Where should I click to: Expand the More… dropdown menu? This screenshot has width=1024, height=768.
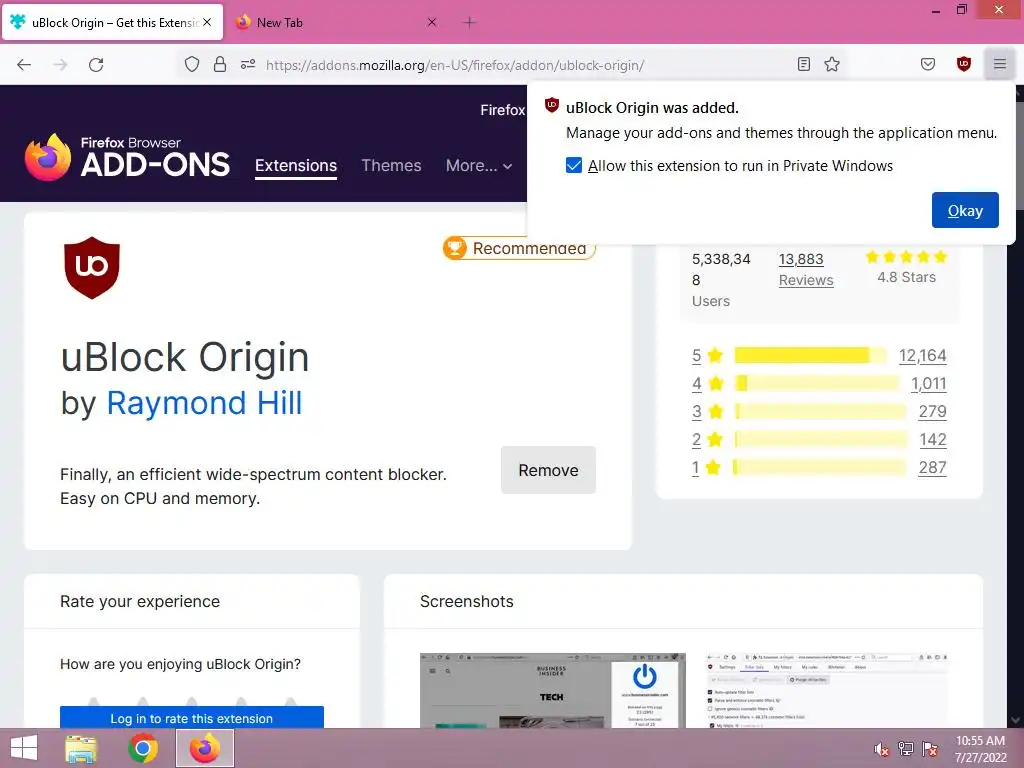479,166
